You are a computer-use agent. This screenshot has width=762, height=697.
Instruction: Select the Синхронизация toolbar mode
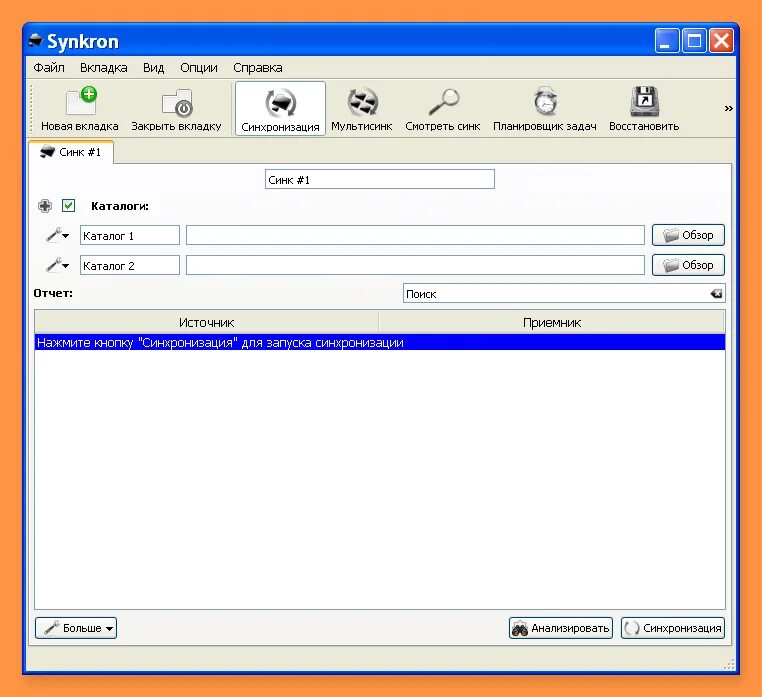[x=280, y=109]
